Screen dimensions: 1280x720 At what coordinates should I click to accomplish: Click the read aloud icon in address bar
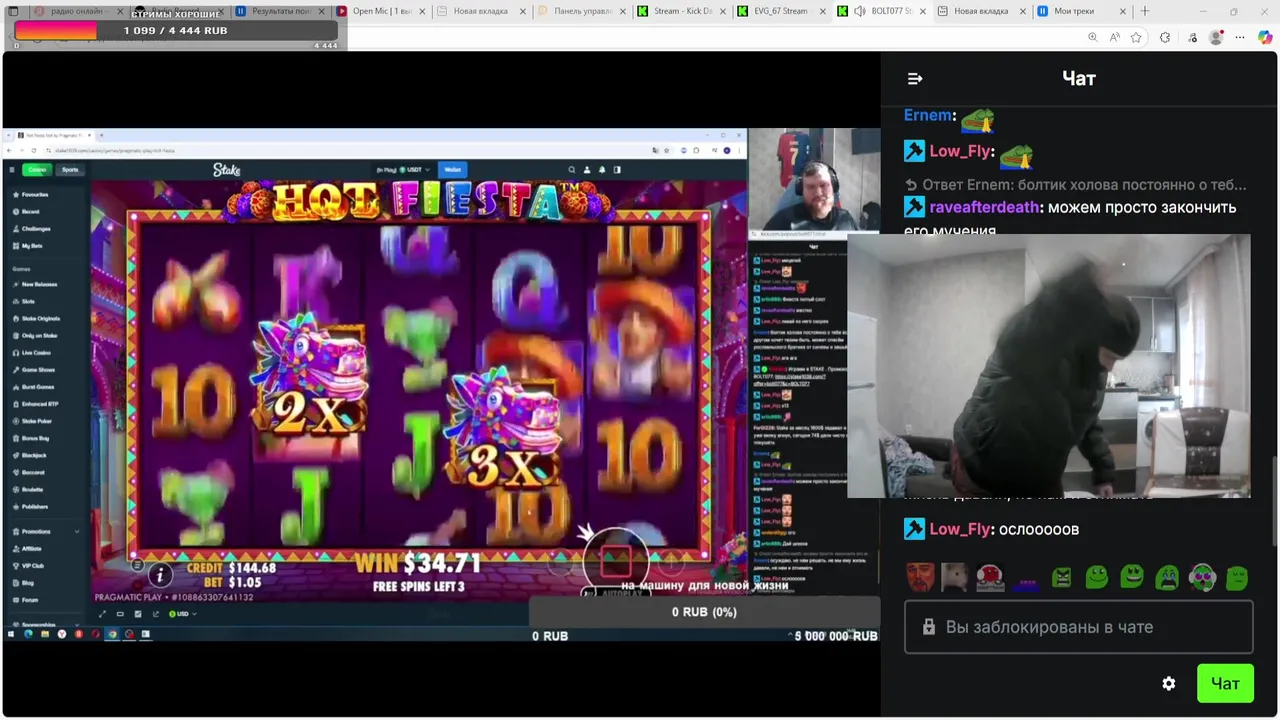pos(1114,37)
